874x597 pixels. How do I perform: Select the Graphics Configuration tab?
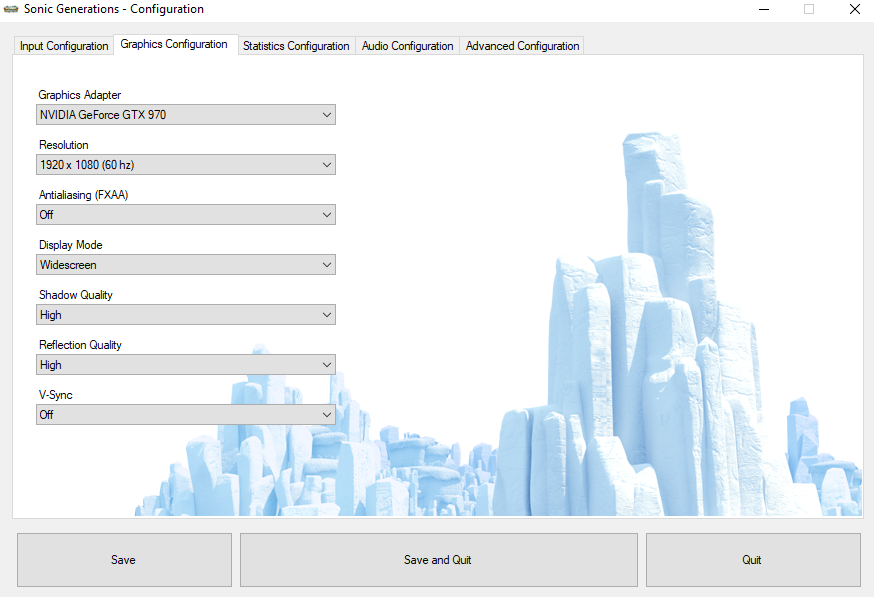(174, 44)
